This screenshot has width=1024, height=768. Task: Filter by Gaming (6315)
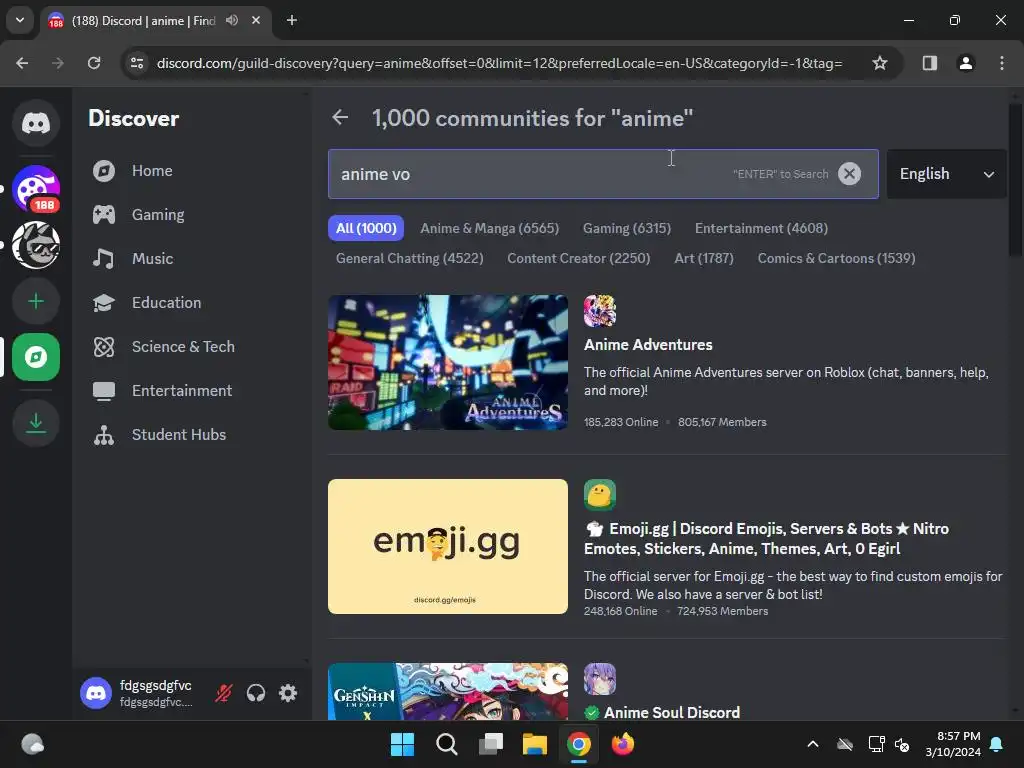pyautogui.click(x=627, y=229)
